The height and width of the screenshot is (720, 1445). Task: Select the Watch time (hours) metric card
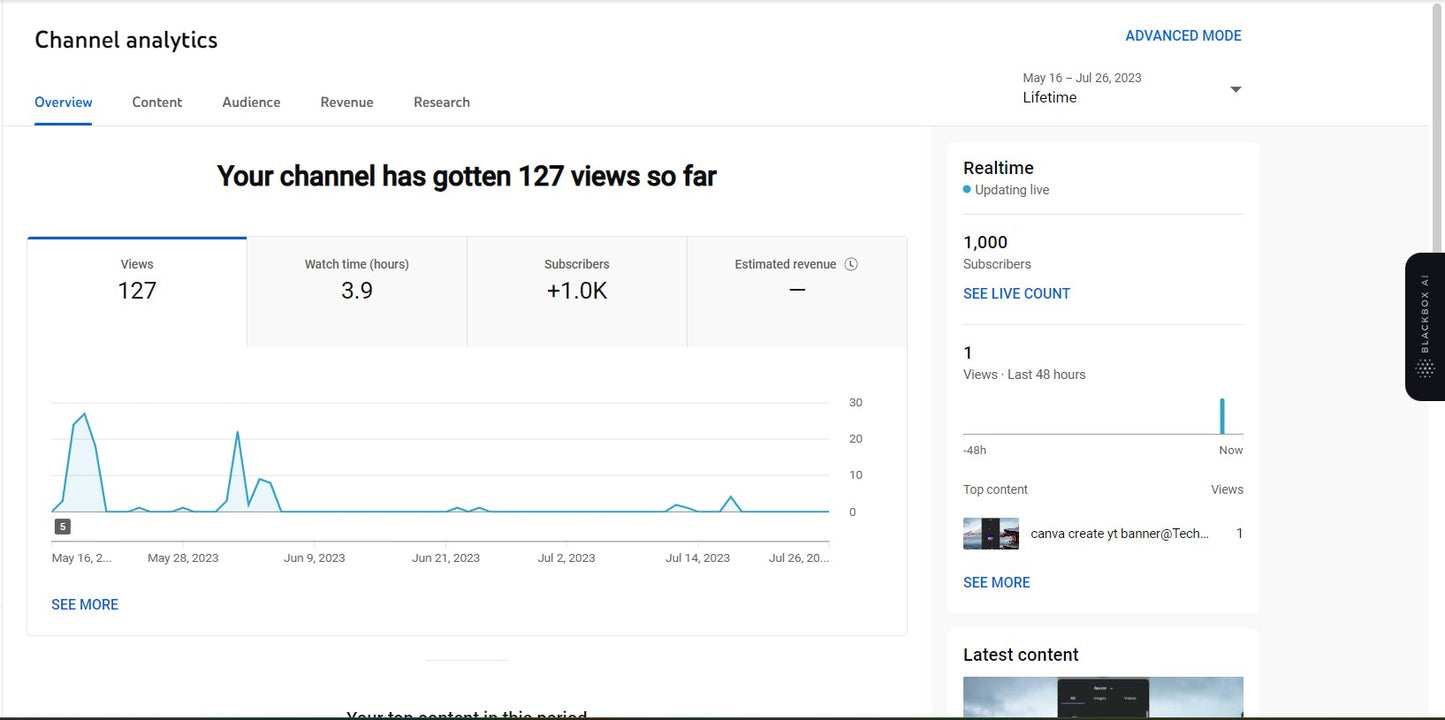(x=356, y=290)
